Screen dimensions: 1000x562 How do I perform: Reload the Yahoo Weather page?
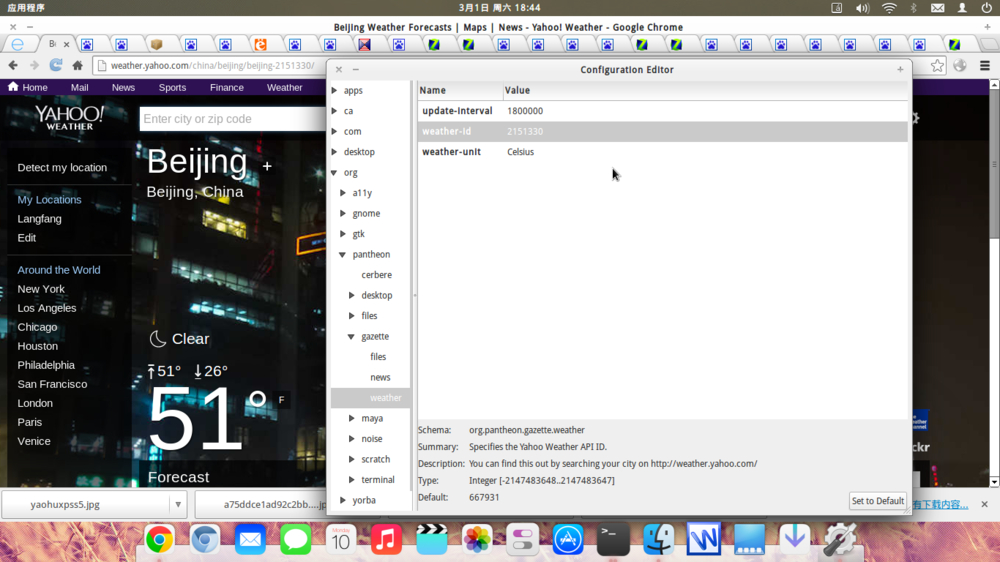(x=56, y=65)
